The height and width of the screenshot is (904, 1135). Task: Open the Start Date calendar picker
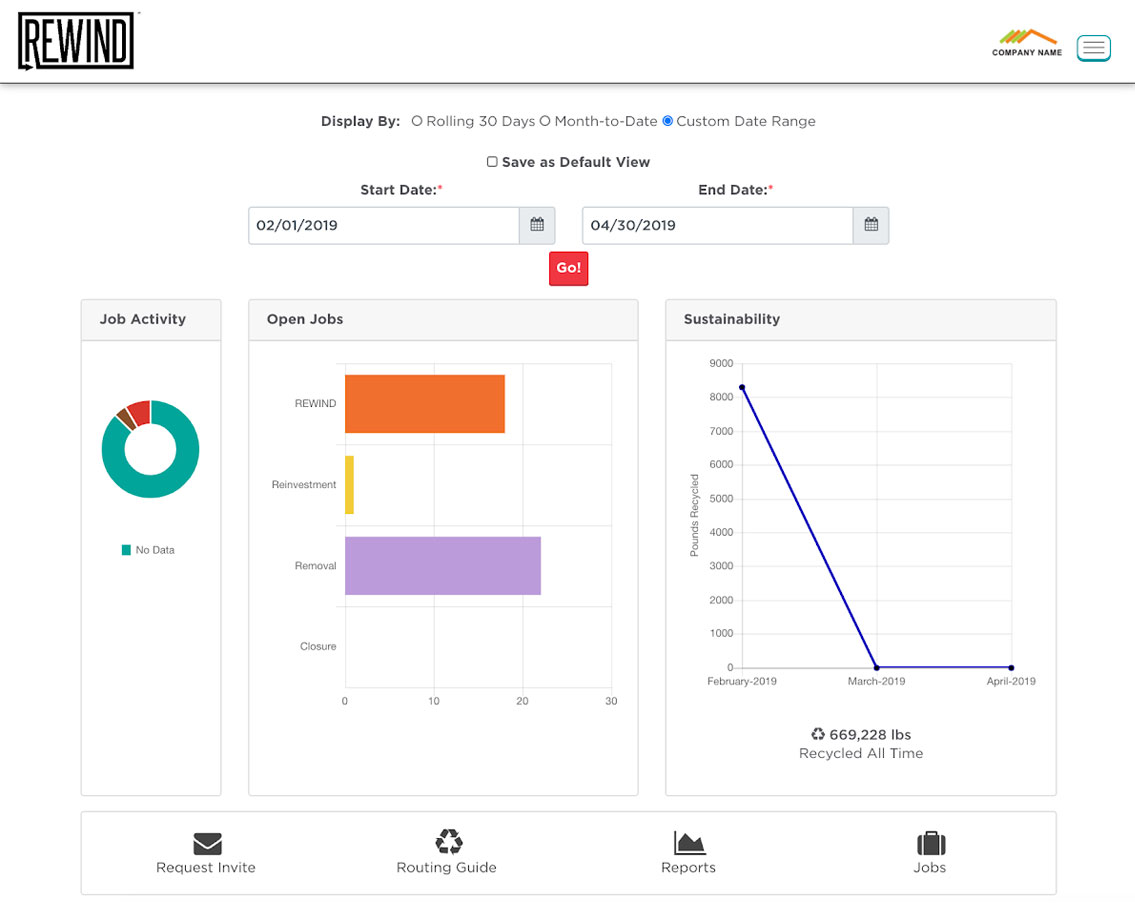click(537, 225)
